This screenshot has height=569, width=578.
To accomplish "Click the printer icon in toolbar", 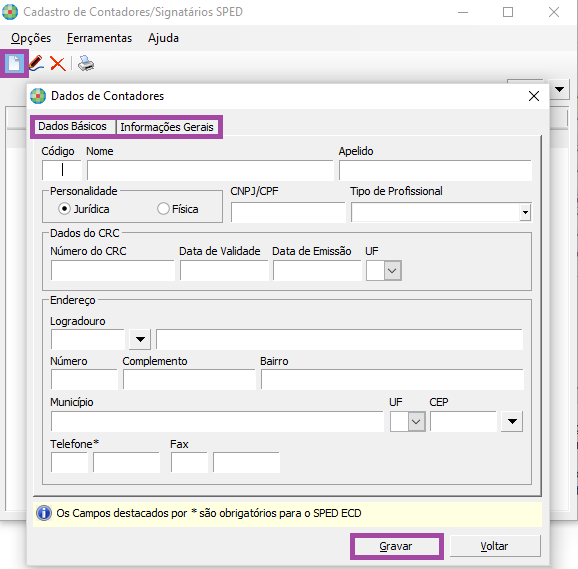I will [x=86, y=63].
